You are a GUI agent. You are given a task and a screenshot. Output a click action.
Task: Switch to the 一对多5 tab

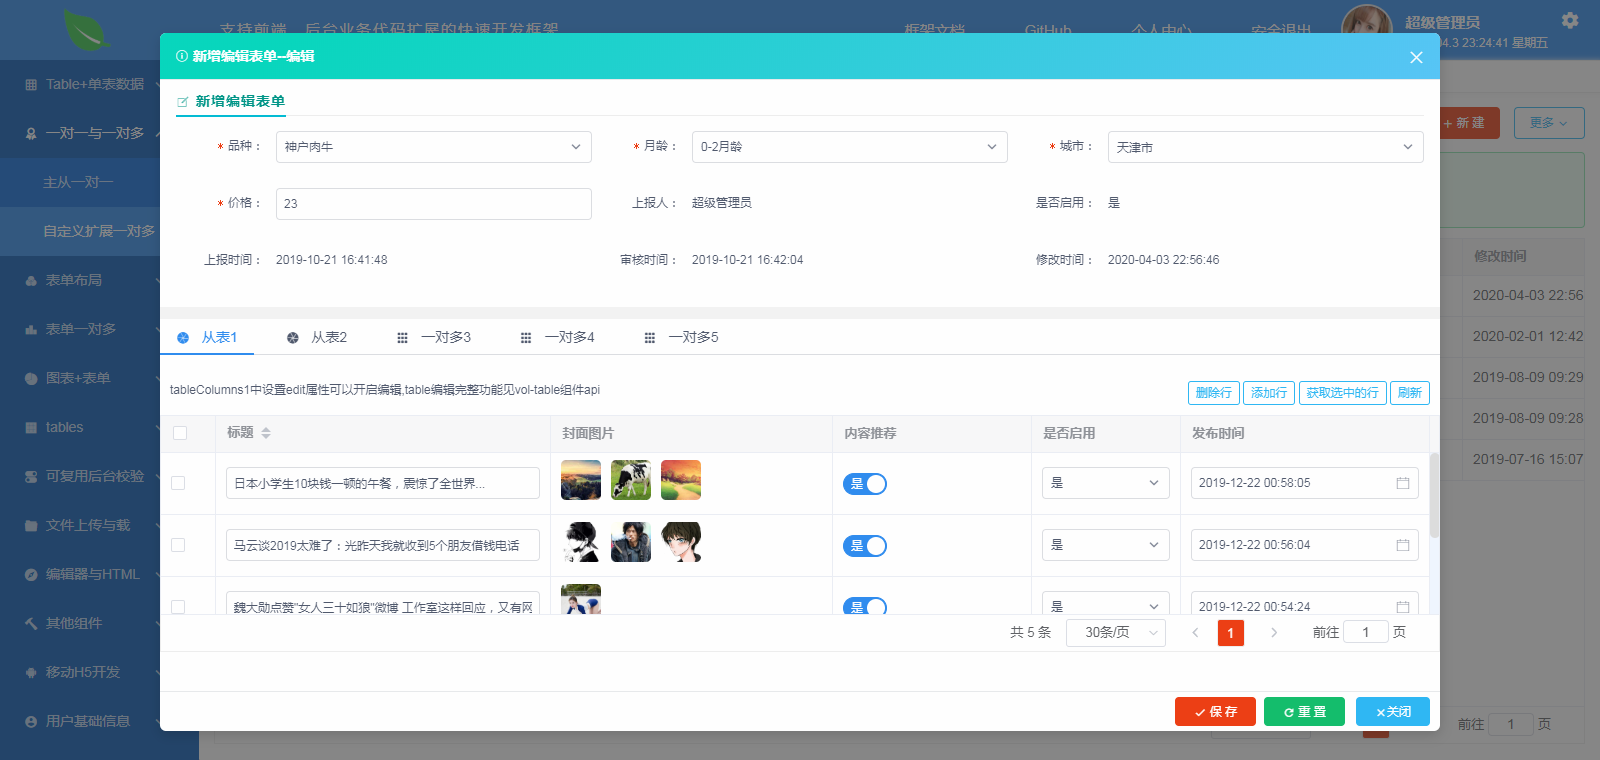tap(682, 338)
